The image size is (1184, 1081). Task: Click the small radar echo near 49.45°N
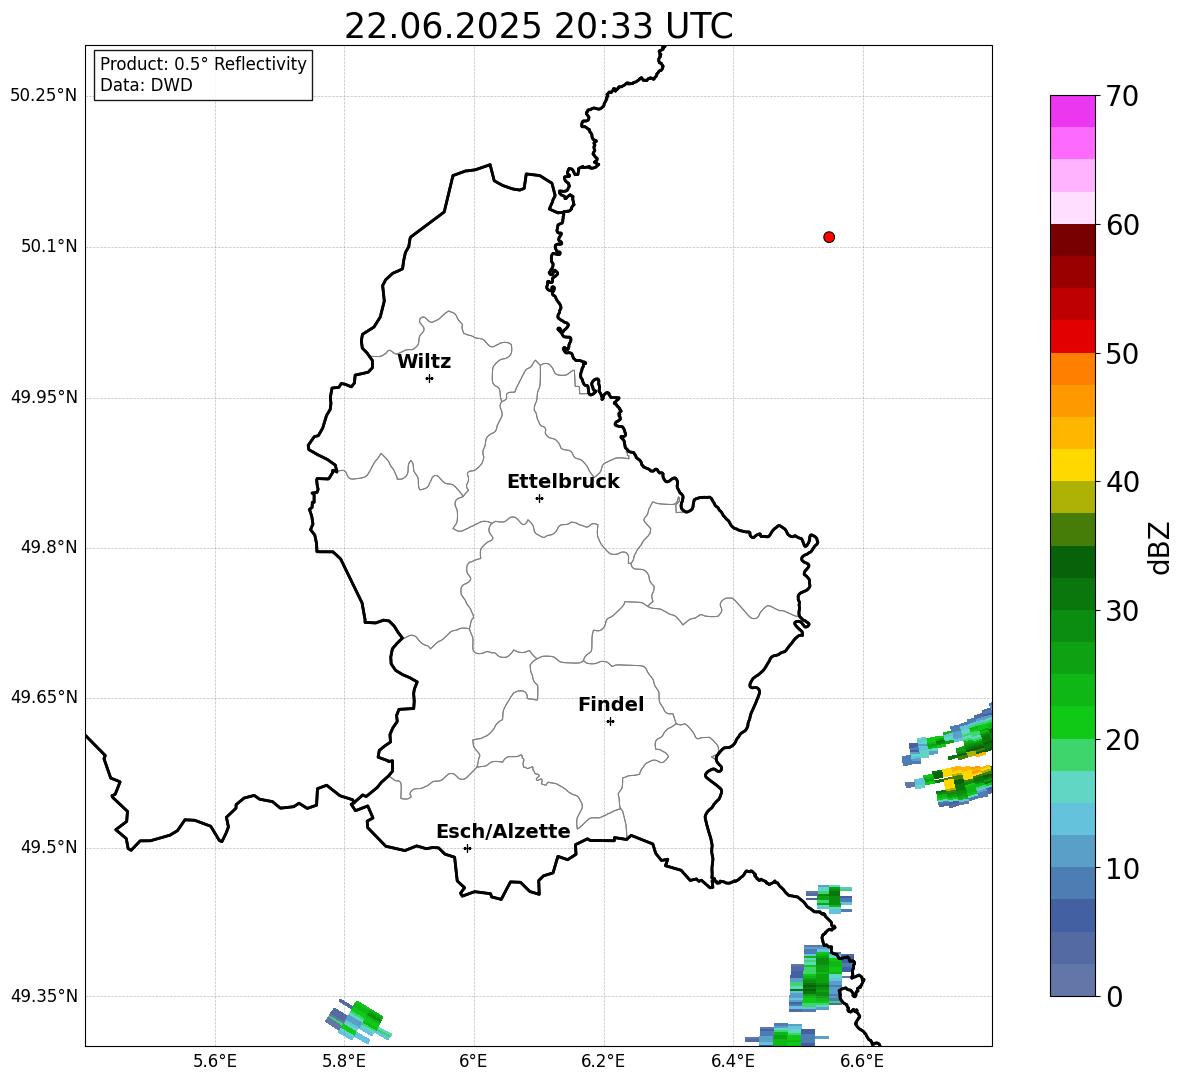[x=830, y=898]
